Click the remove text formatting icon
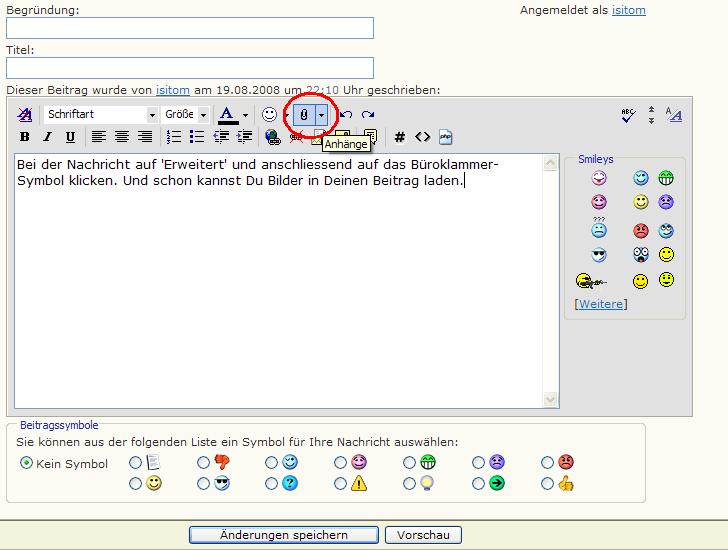728x550 pixels. [25, 114]
